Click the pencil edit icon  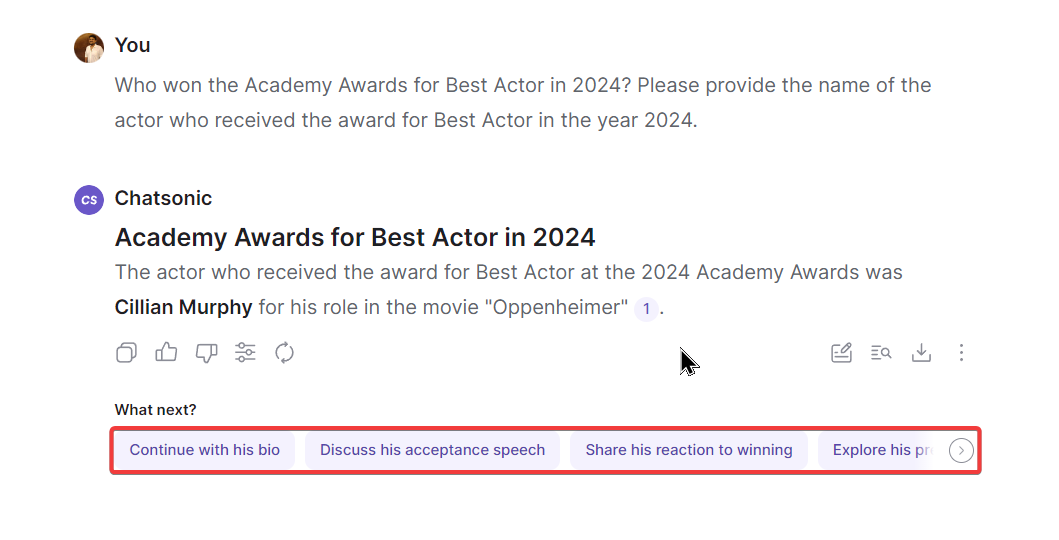tap(841, 352)
